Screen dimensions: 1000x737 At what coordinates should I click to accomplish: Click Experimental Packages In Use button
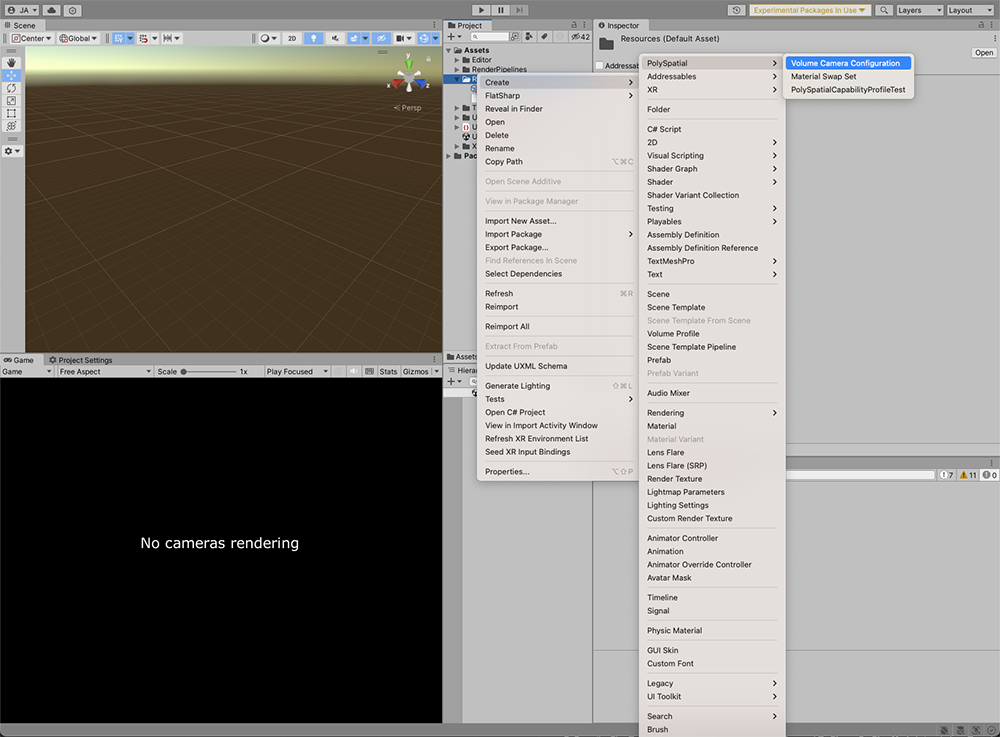coord(811,10)
